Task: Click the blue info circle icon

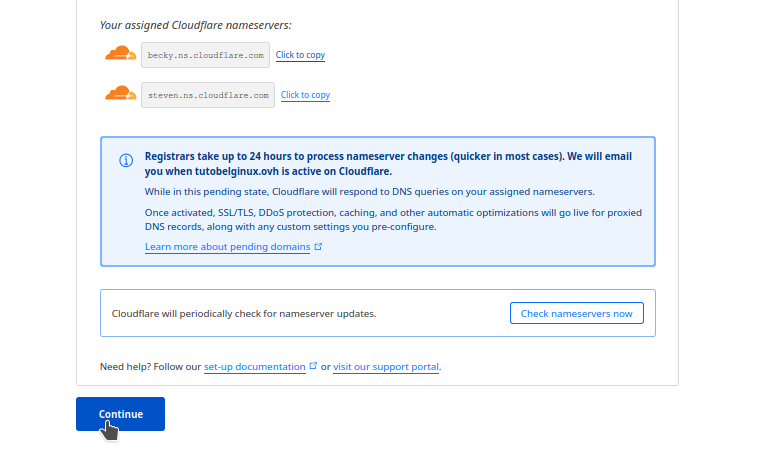Action: tap(126, 160)
